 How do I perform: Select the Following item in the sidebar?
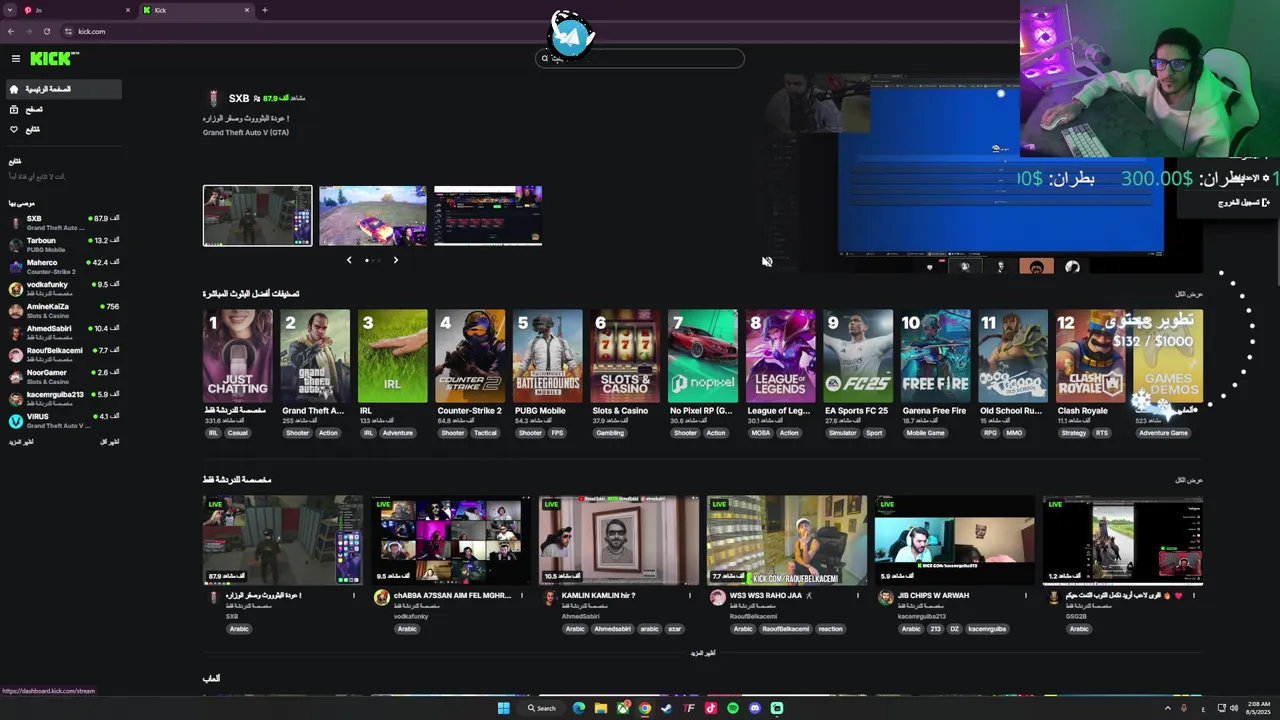pos(64,129)
